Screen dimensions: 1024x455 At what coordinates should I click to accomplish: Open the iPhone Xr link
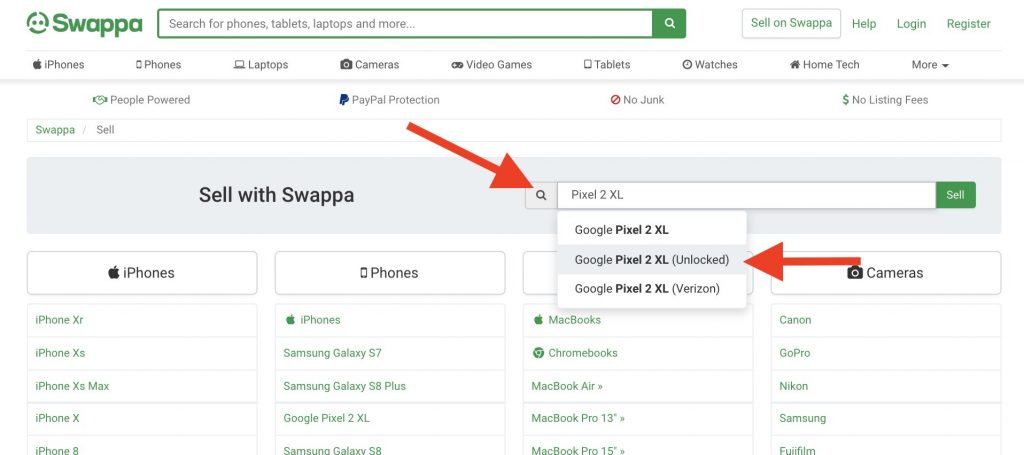[59, 320]
